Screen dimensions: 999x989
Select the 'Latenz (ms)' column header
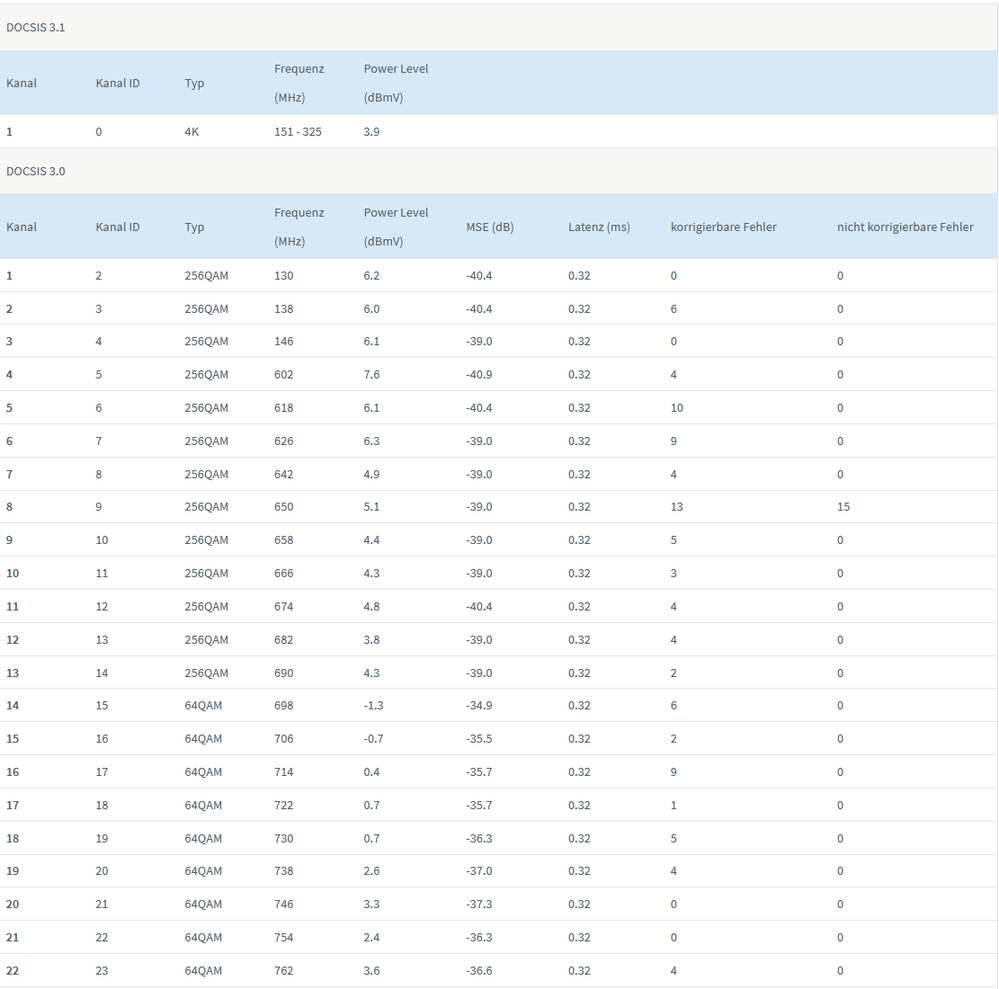tap(599, 227)
